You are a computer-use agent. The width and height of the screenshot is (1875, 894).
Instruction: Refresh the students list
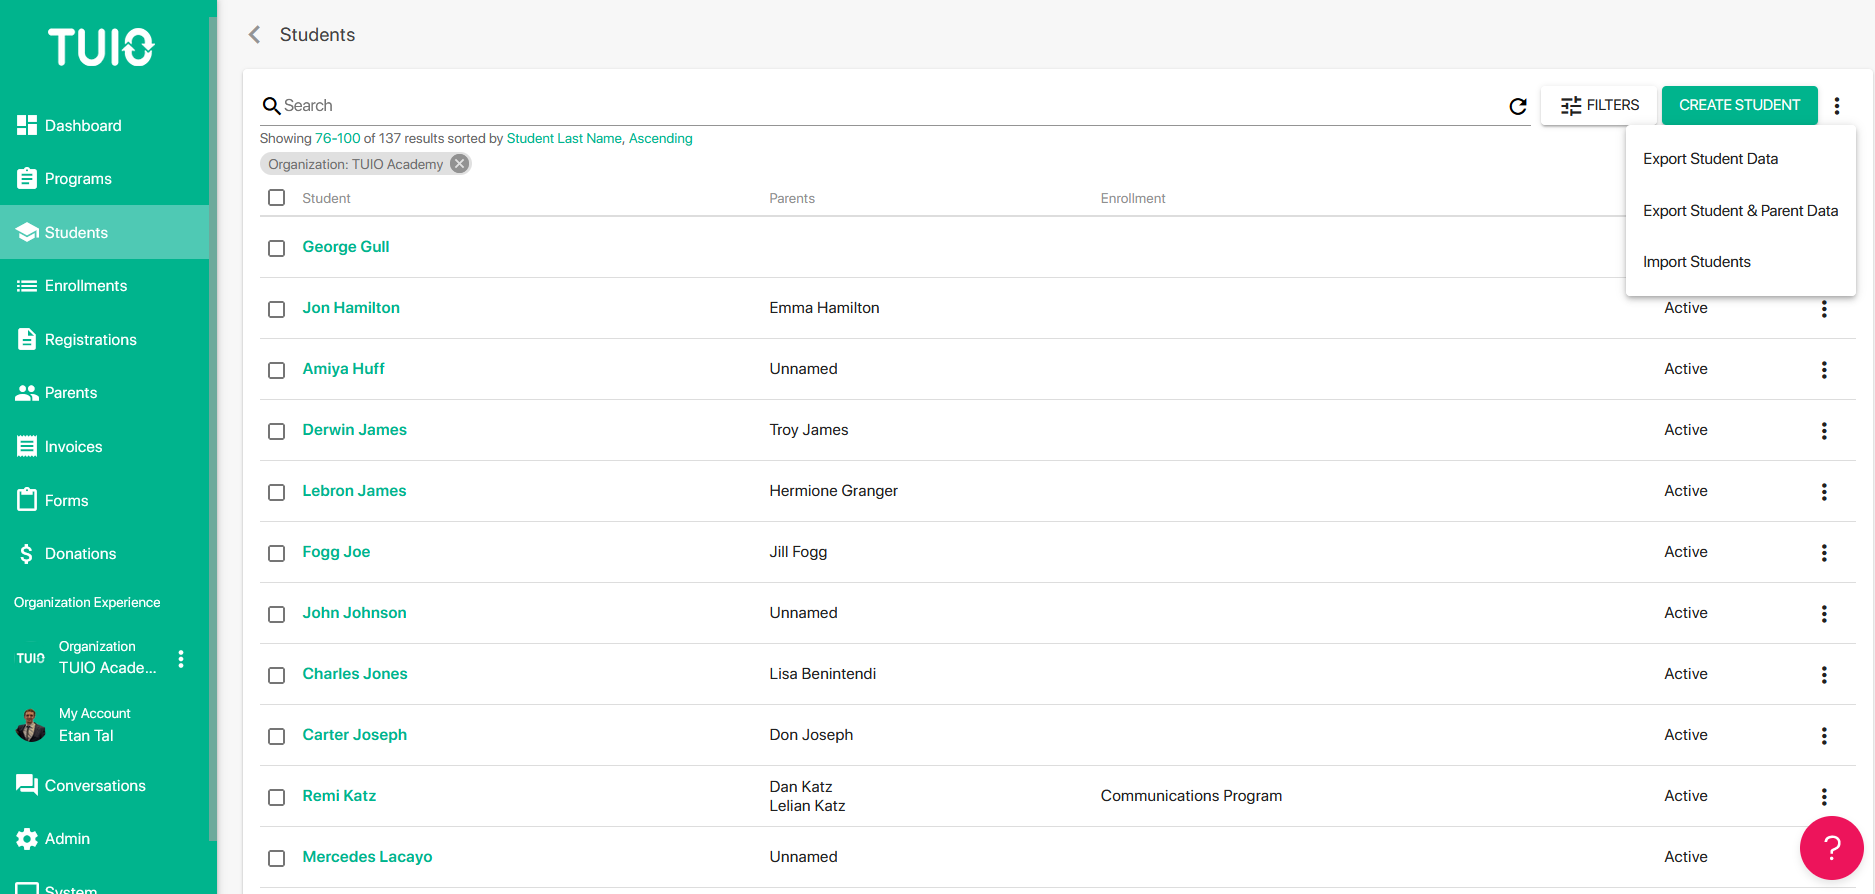coord(1518,106)
